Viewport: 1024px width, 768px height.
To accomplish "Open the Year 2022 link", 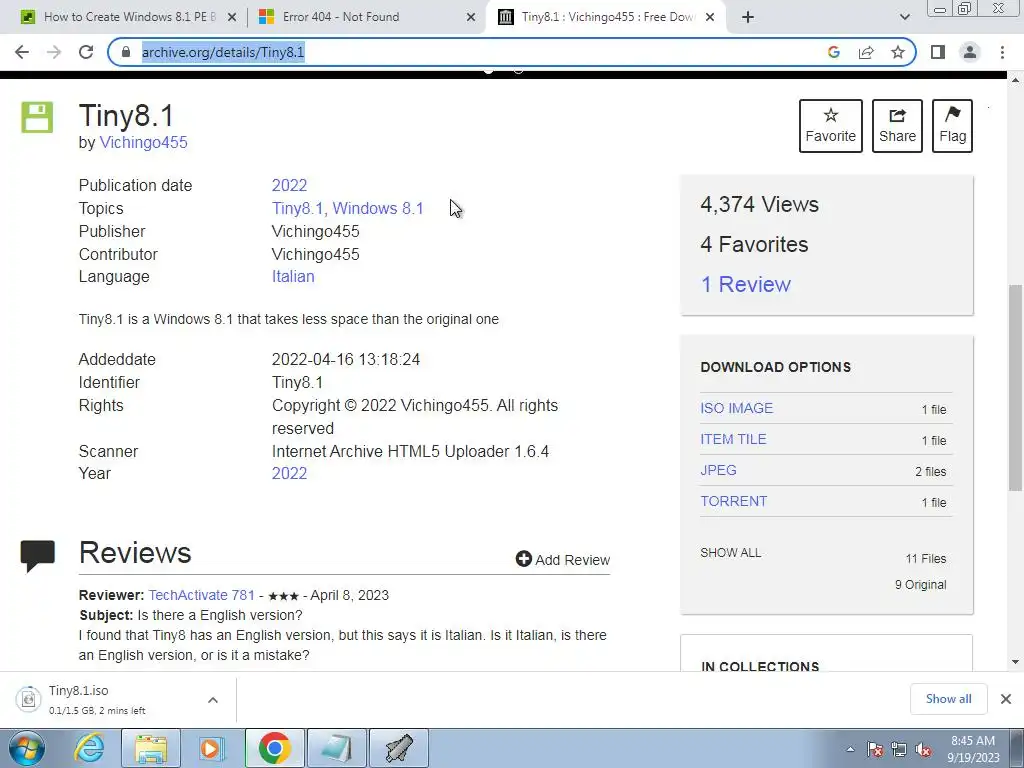I will [x=289, y=473].
